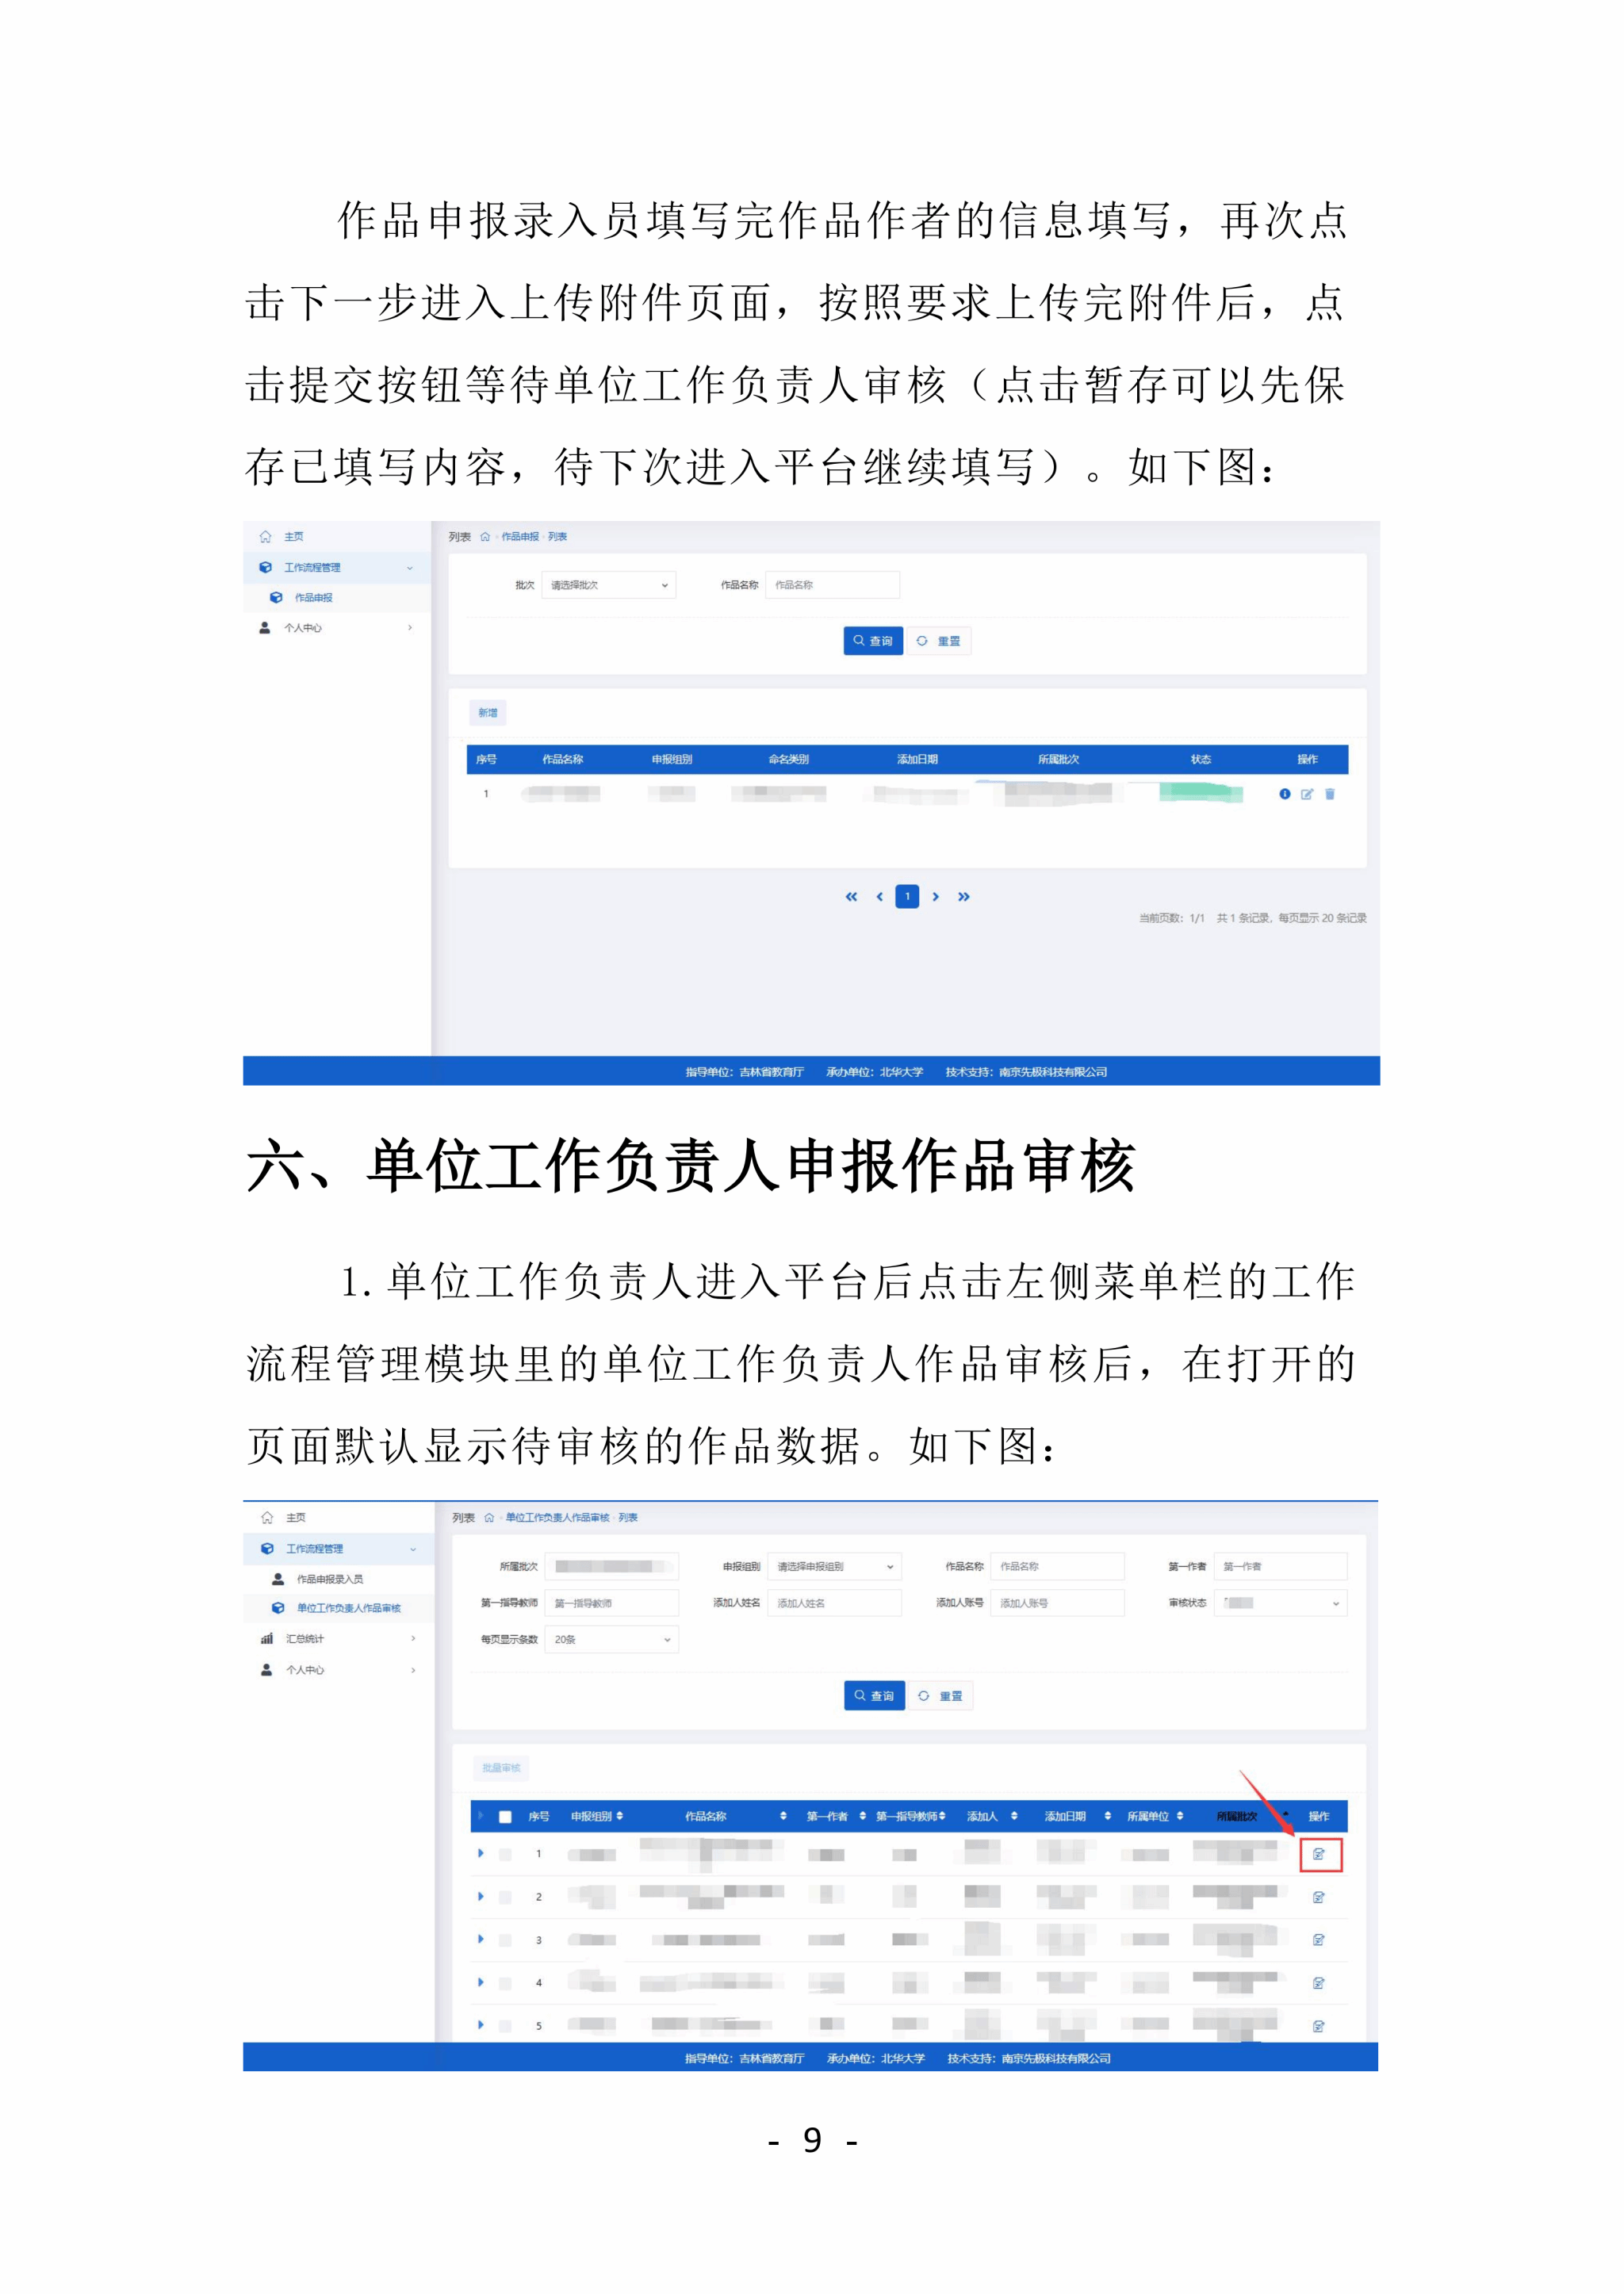This screenshot has width=1624, height=2294.
Task: Open the 请选择批次 dropdown
Action: [608, 585]
